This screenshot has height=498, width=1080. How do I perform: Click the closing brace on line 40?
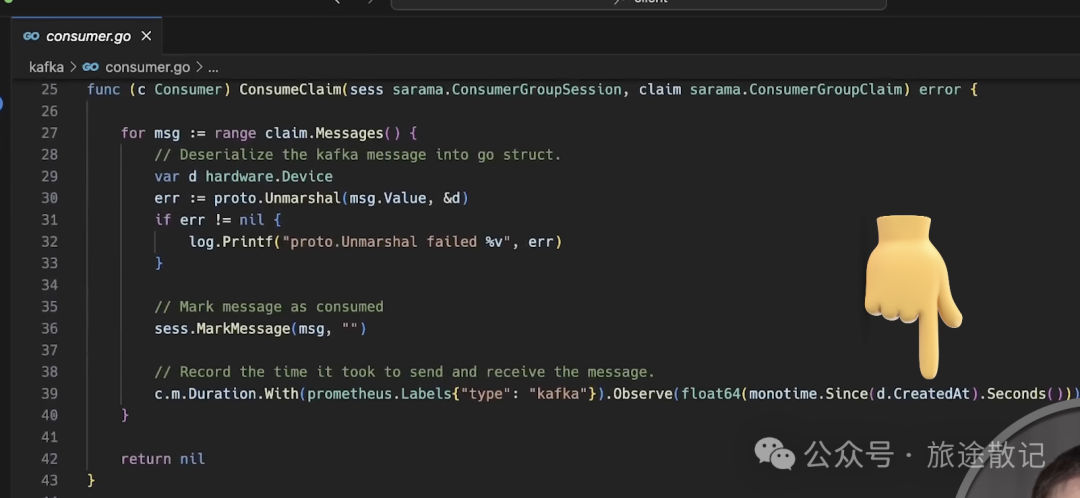pyautogui.click(x=125, y=415)
